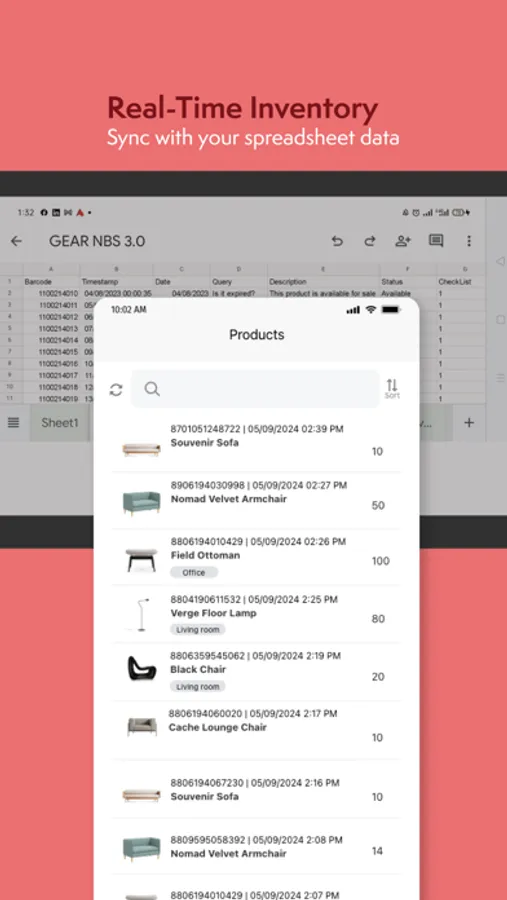Select barcode 8806359545062 line
The height and width of the screenshot is (900, 507).
coord(256,655)
